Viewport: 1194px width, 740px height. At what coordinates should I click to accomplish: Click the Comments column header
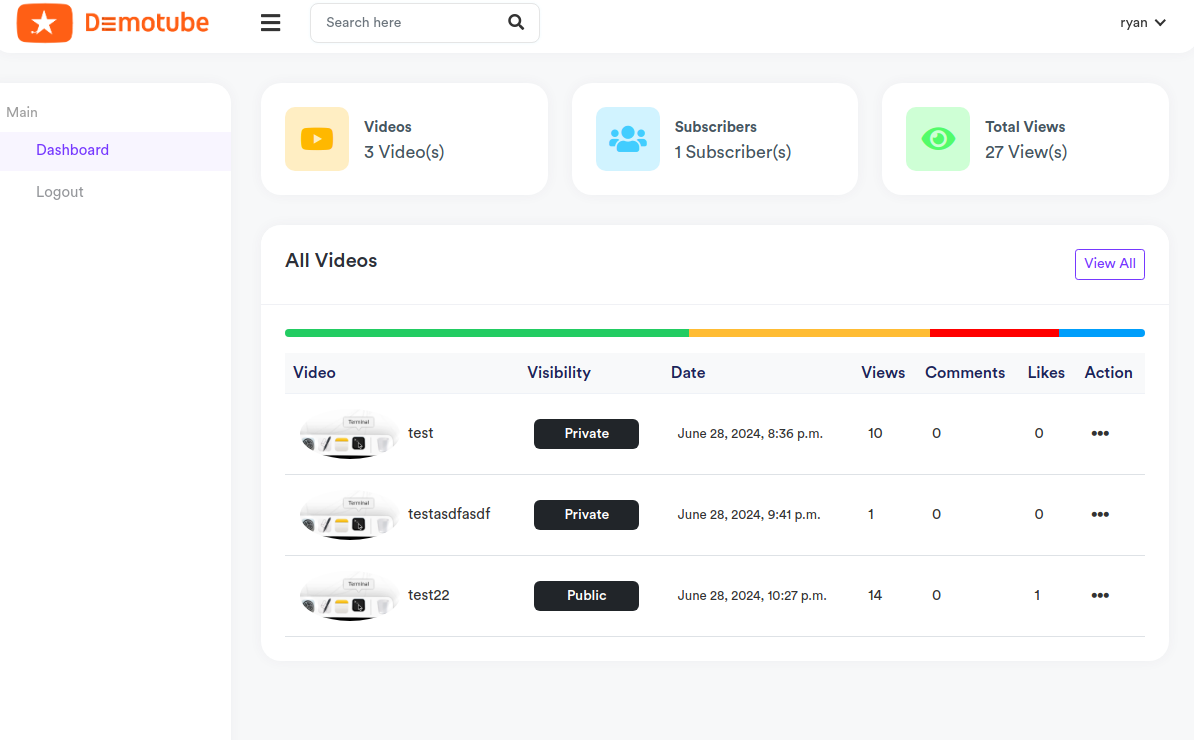click(x=965, y=373)
